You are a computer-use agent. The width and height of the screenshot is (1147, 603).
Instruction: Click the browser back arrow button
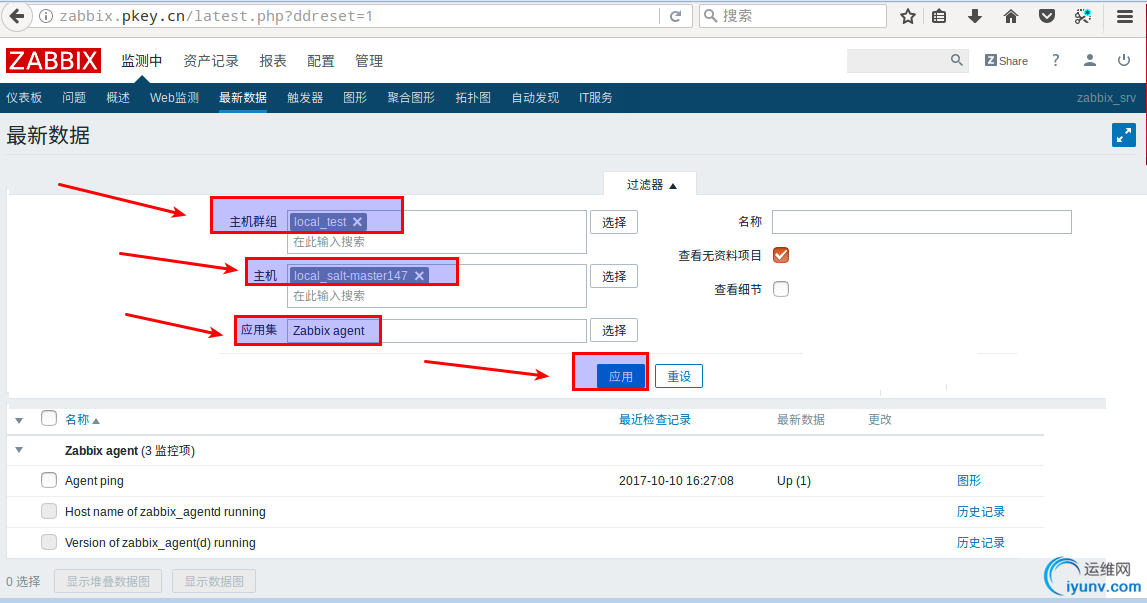coord(16,16)
